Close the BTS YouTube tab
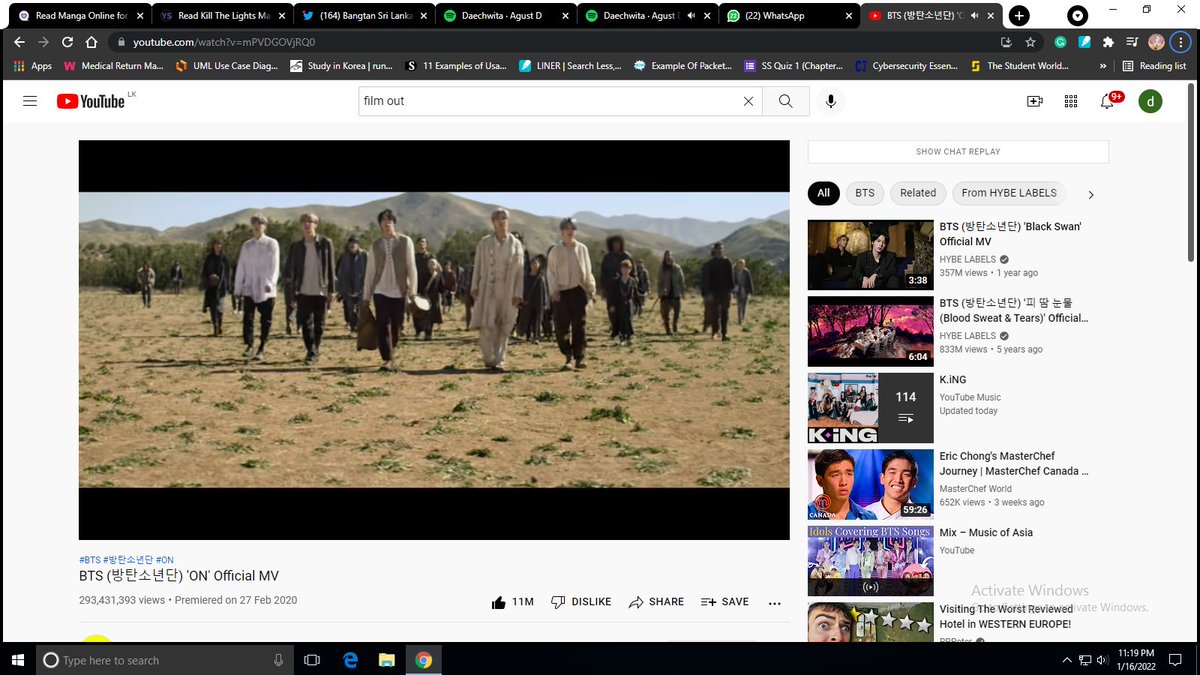This screenshot has width=1200, height=675. pos(992,15)
